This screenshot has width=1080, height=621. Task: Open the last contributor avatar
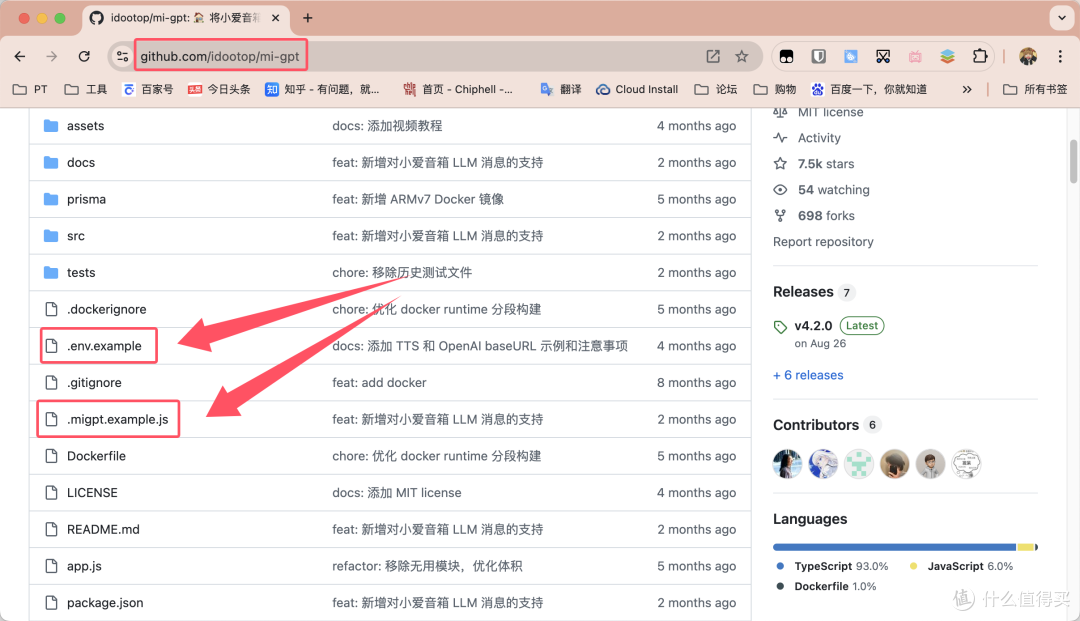pos(966,464)
